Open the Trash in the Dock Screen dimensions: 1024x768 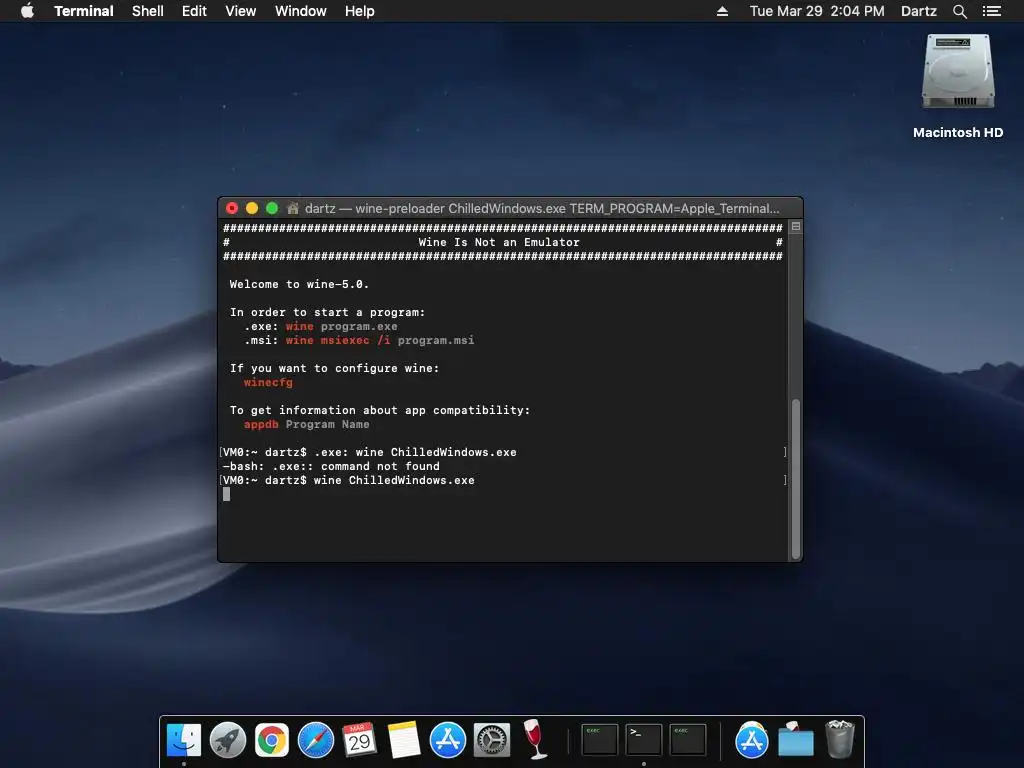tap(840, 739)
